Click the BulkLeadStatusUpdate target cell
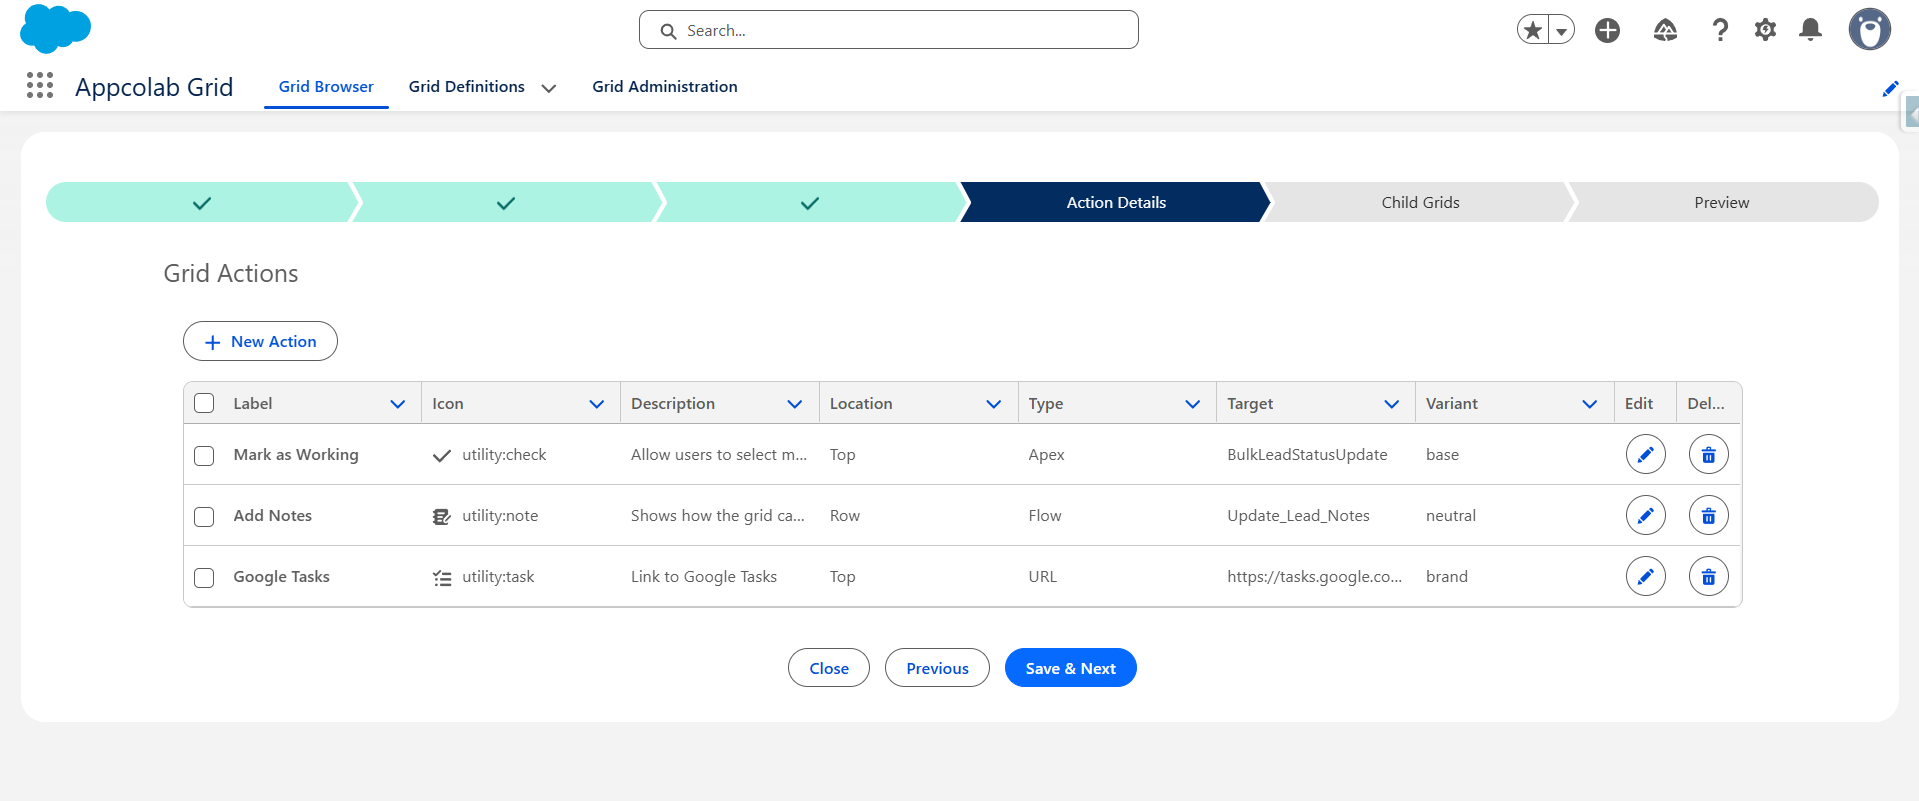This screenshot has width=1919, height=801. click(x=1307, y=455)
